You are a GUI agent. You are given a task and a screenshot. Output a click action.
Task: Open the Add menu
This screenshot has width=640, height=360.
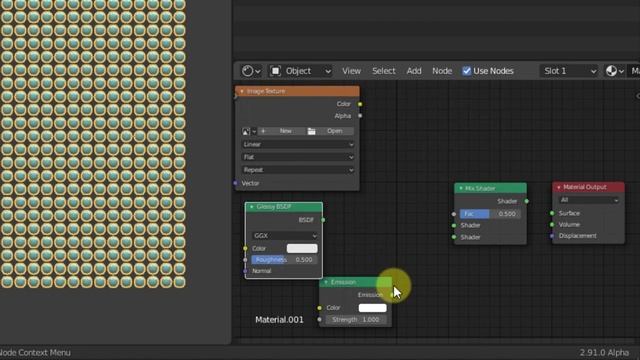point(414,71)
